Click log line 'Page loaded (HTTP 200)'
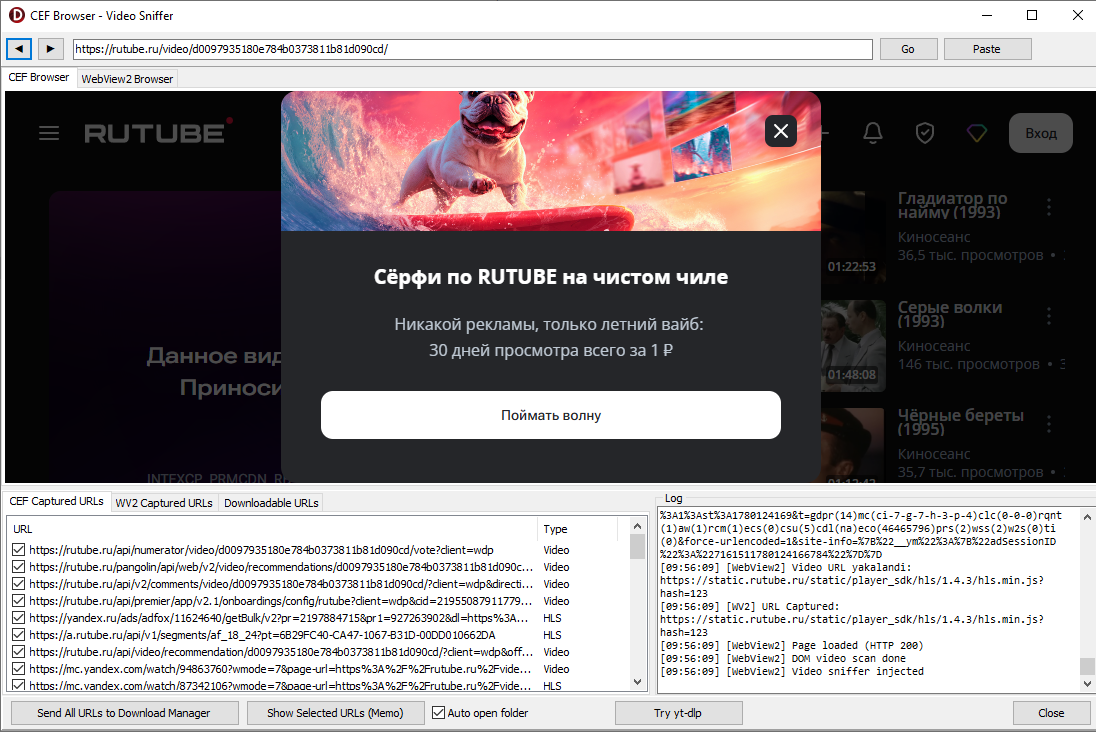Image resolution: width=1096 pixels, height=732 pixels. [792, 645]
